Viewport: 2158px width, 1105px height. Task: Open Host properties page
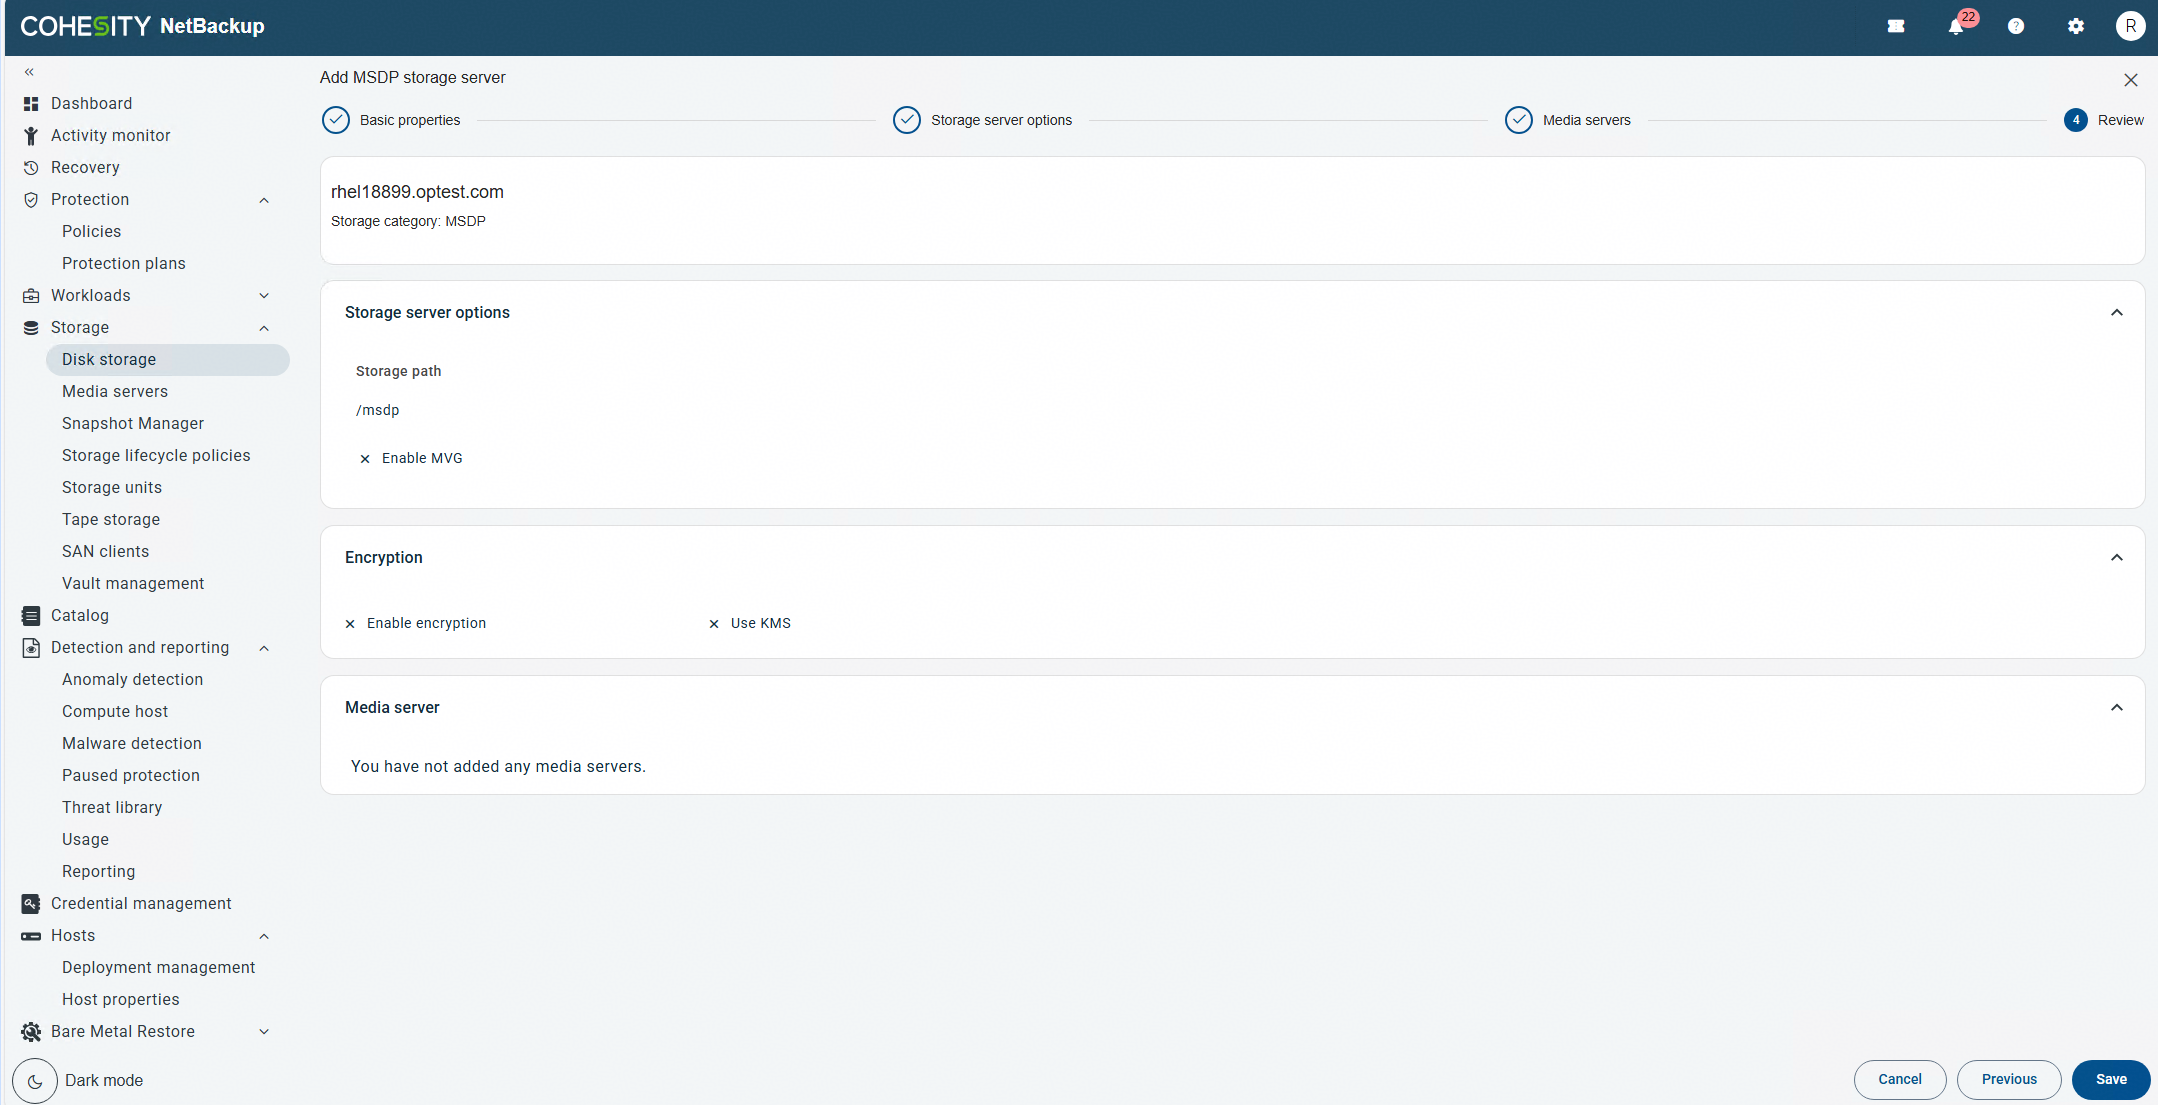tap(121, 1000)
